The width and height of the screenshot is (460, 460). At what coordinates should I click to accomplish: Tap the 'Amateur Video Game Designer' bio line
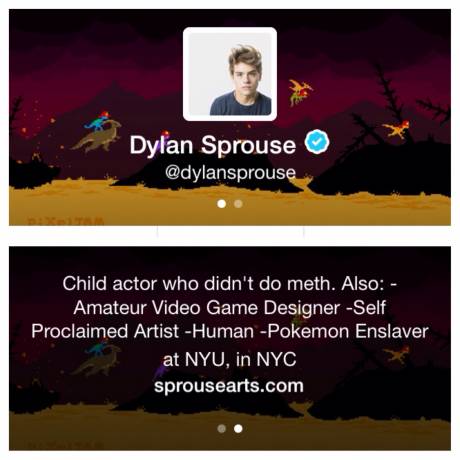pyautogui.click(x=207, y=308)
